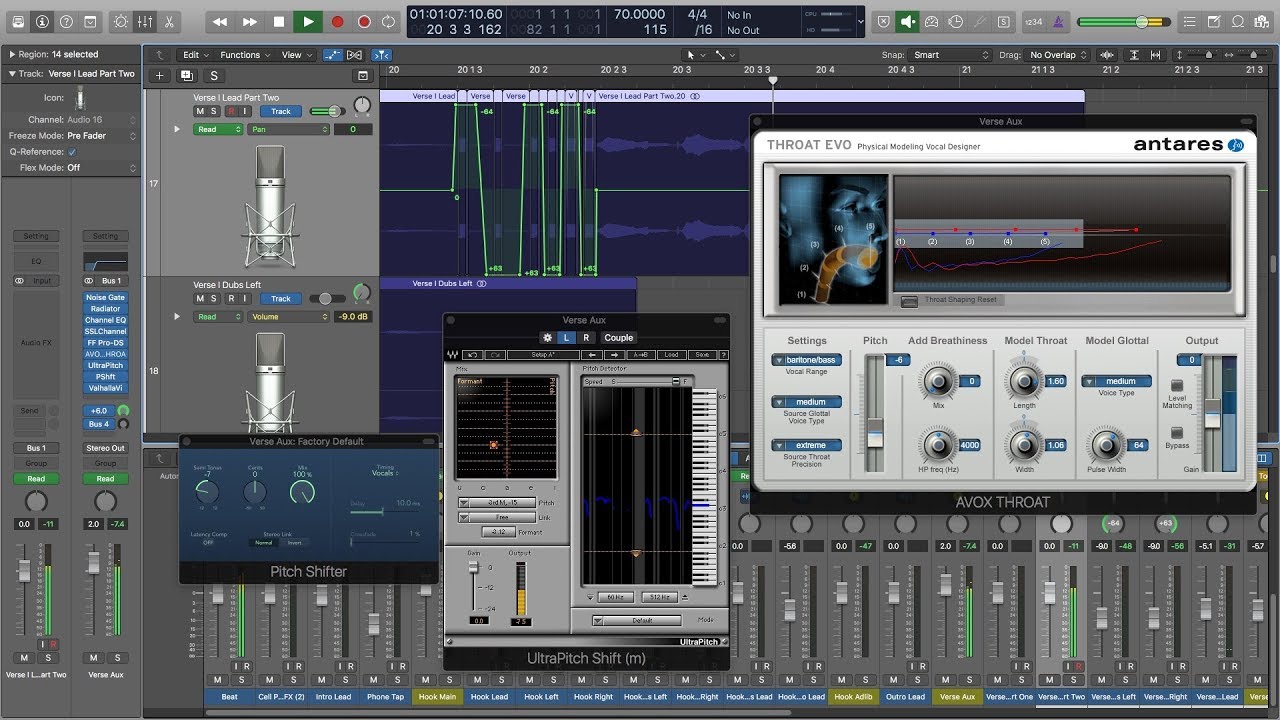
Task: Adjust the master volume slider in control bar
Action: pyautogui.click(x=1140, y=21)
